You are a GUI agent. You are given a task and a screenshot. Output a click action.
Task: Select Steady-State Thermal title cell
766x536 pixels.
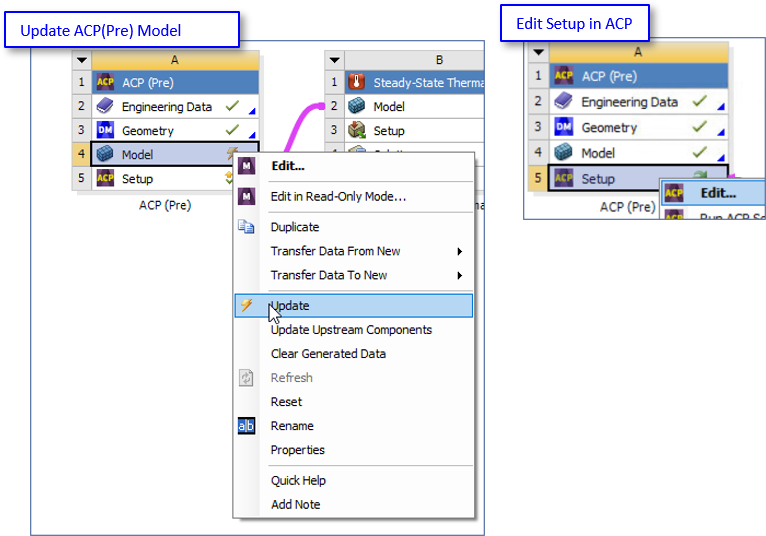pos(414,82)
